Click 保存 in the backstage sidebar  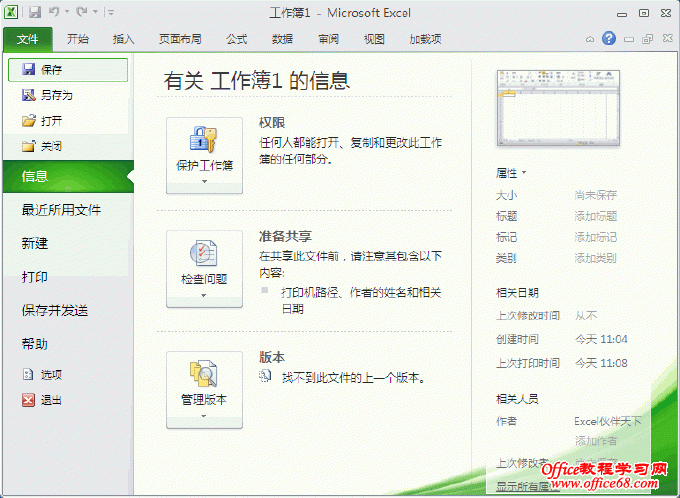[x=68, y=70]
